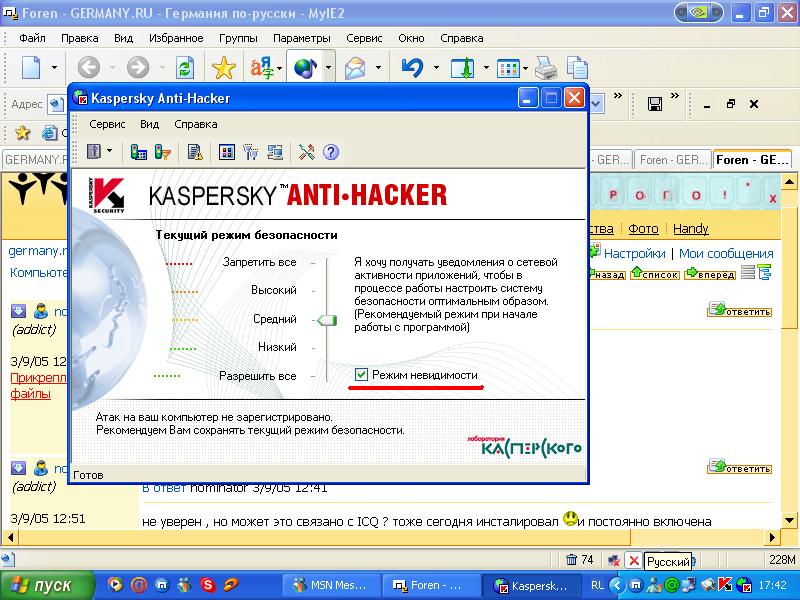The height and width of the screenshot is (600, 800).
Task: Expand the security level dropdown in Anti-Hacker
Action: (110, 151)
